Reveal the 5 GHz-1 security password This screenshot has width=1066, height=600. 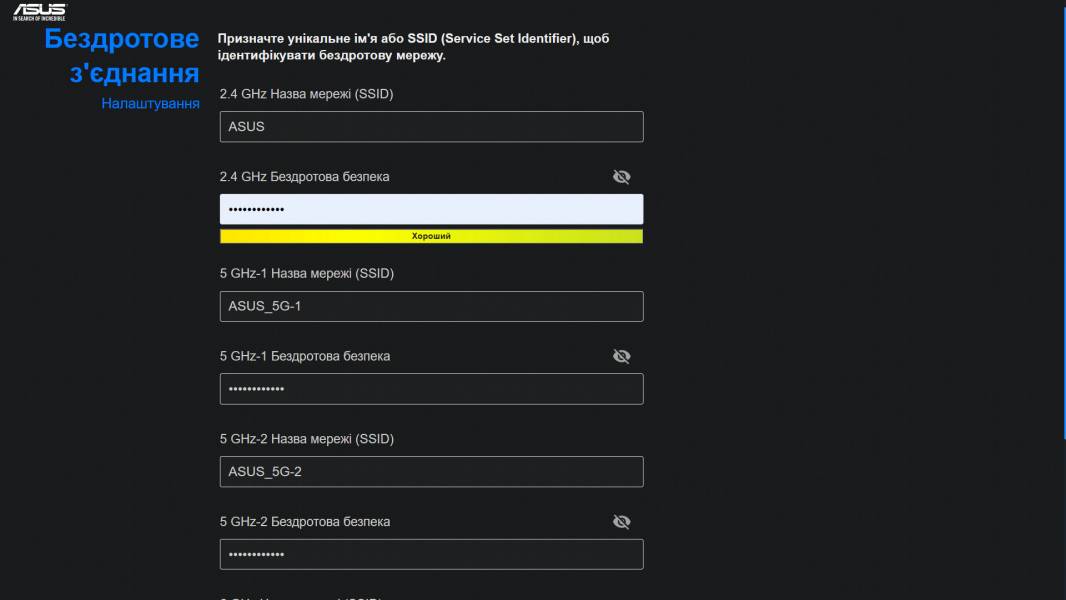pyautogui.click(x=621, y=356)
